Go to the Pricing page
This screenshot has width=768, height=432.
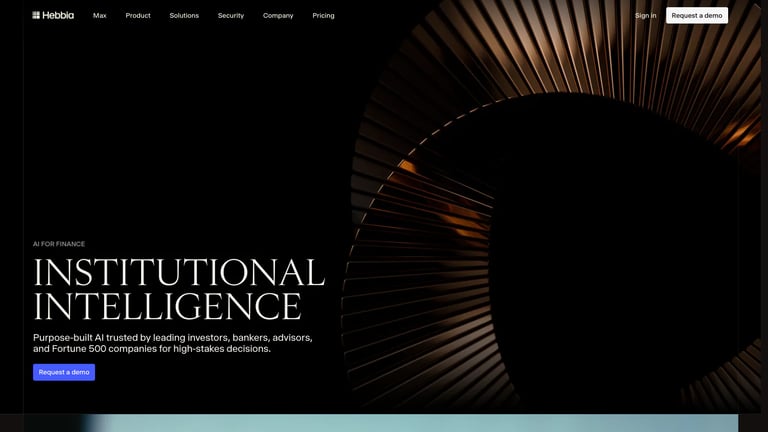[x=323, y=16]
